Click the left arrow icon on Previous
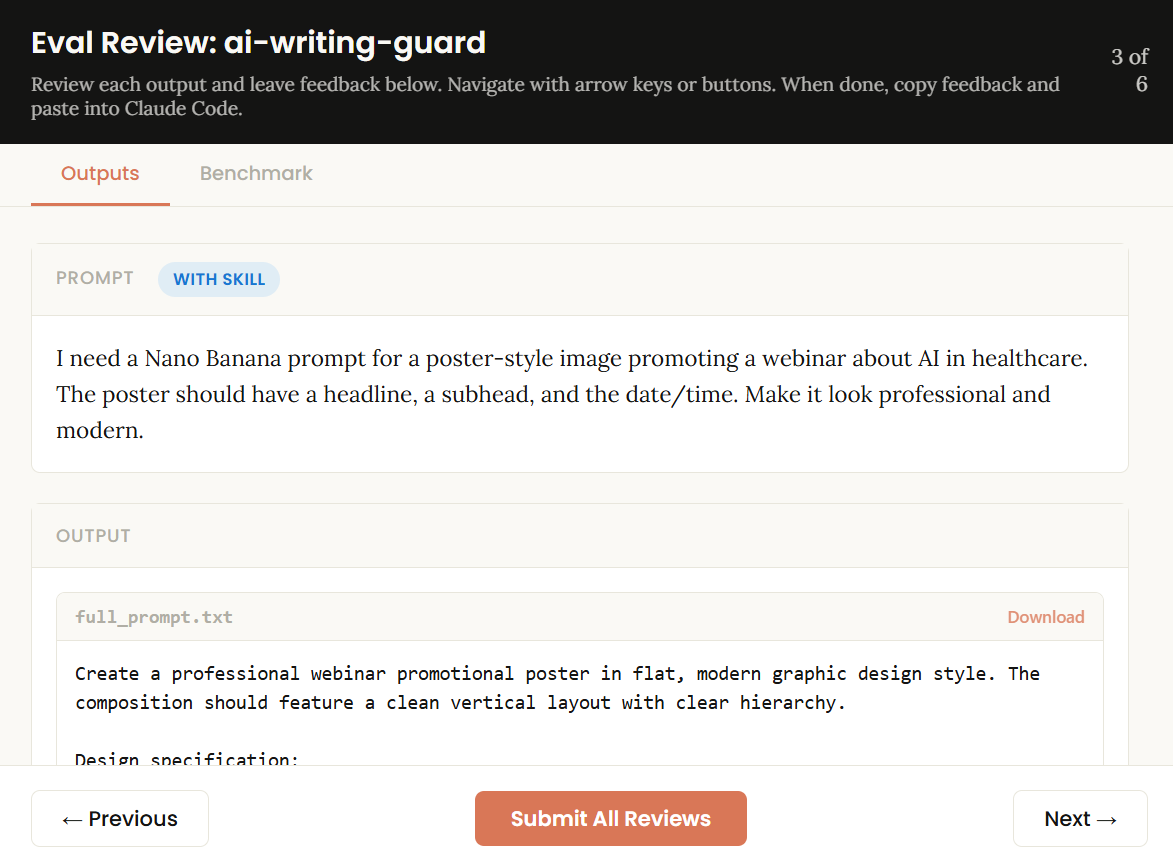 tap(72, 819)
